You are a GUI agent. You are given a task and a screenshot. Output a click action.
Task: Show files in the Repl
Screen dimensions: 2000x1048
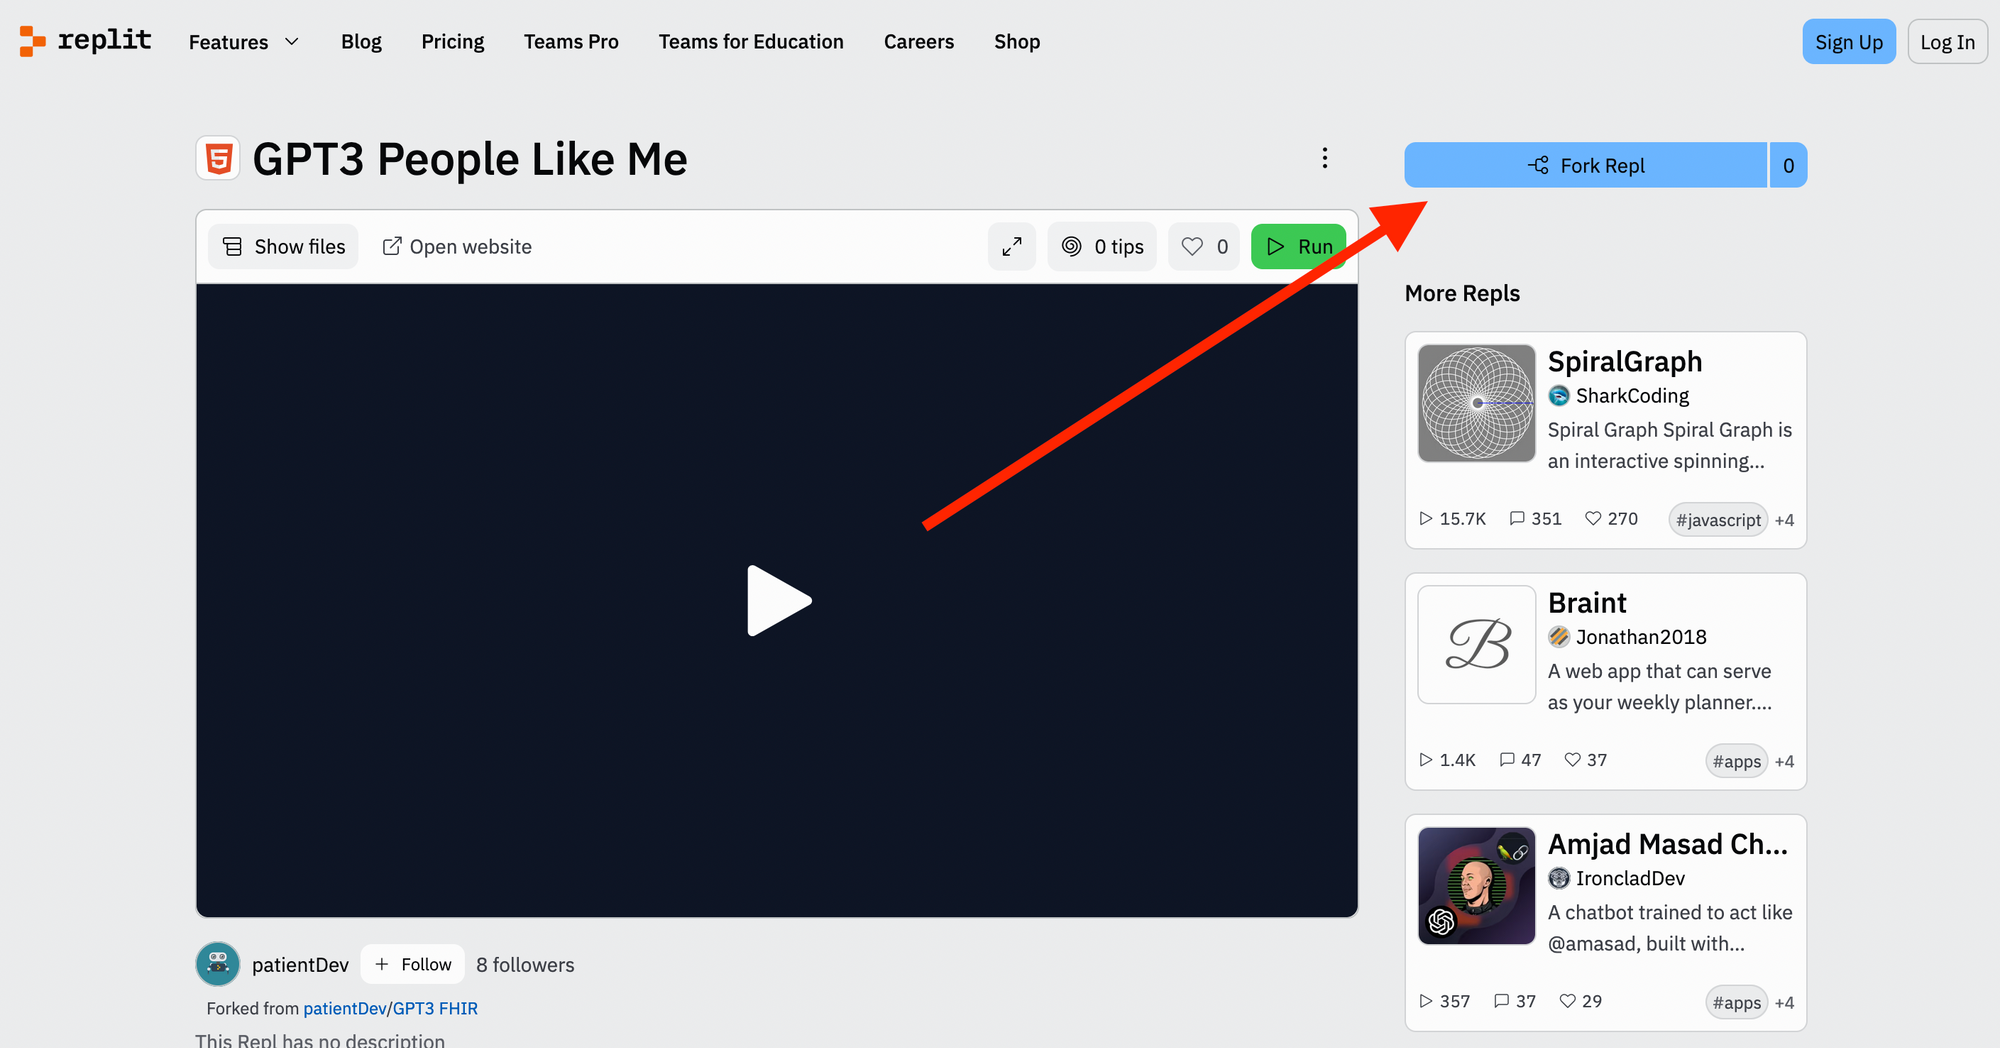click(283, 247)
